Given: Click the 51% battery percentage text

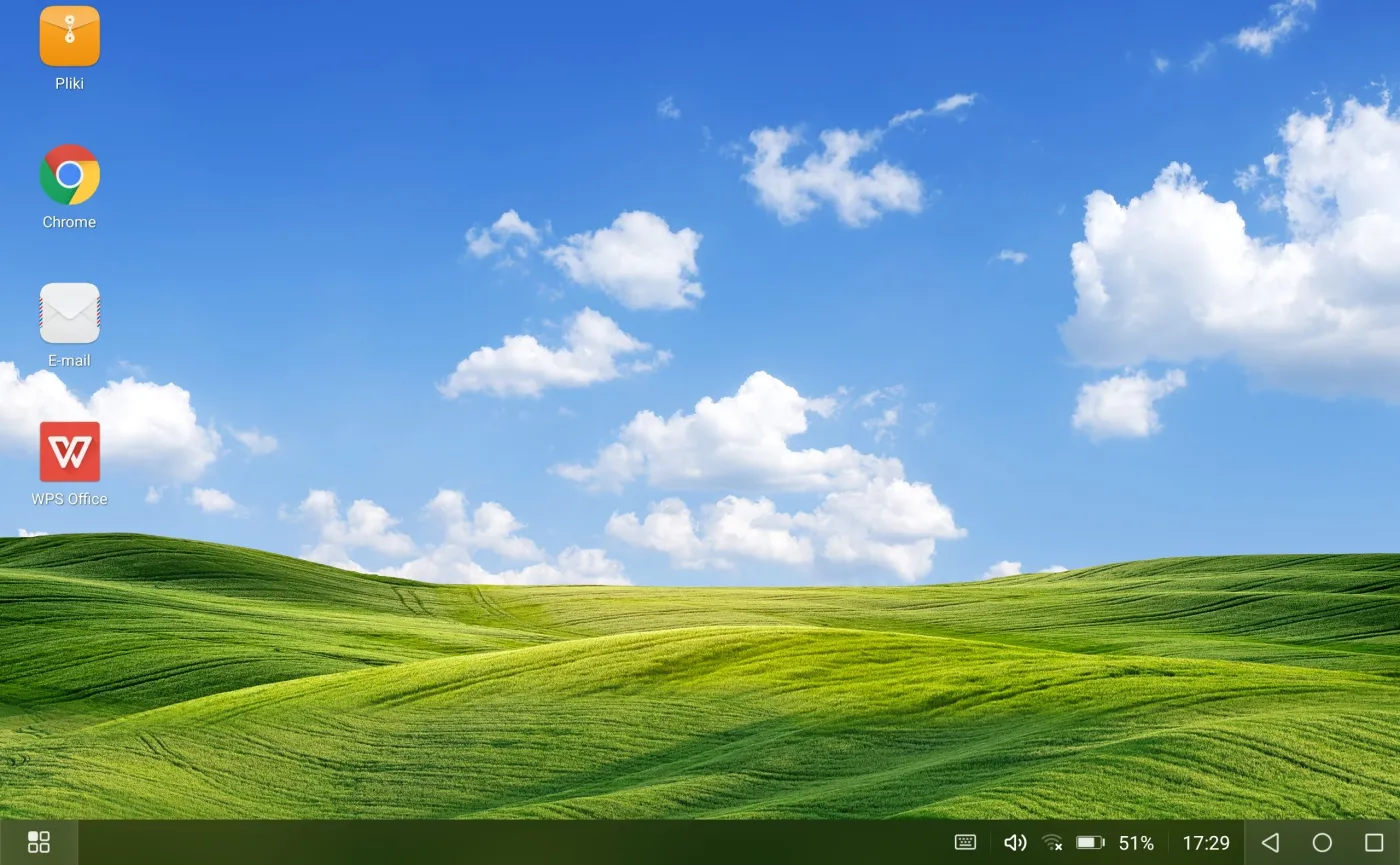Looking at the screenshot, I should (1136, 843).
